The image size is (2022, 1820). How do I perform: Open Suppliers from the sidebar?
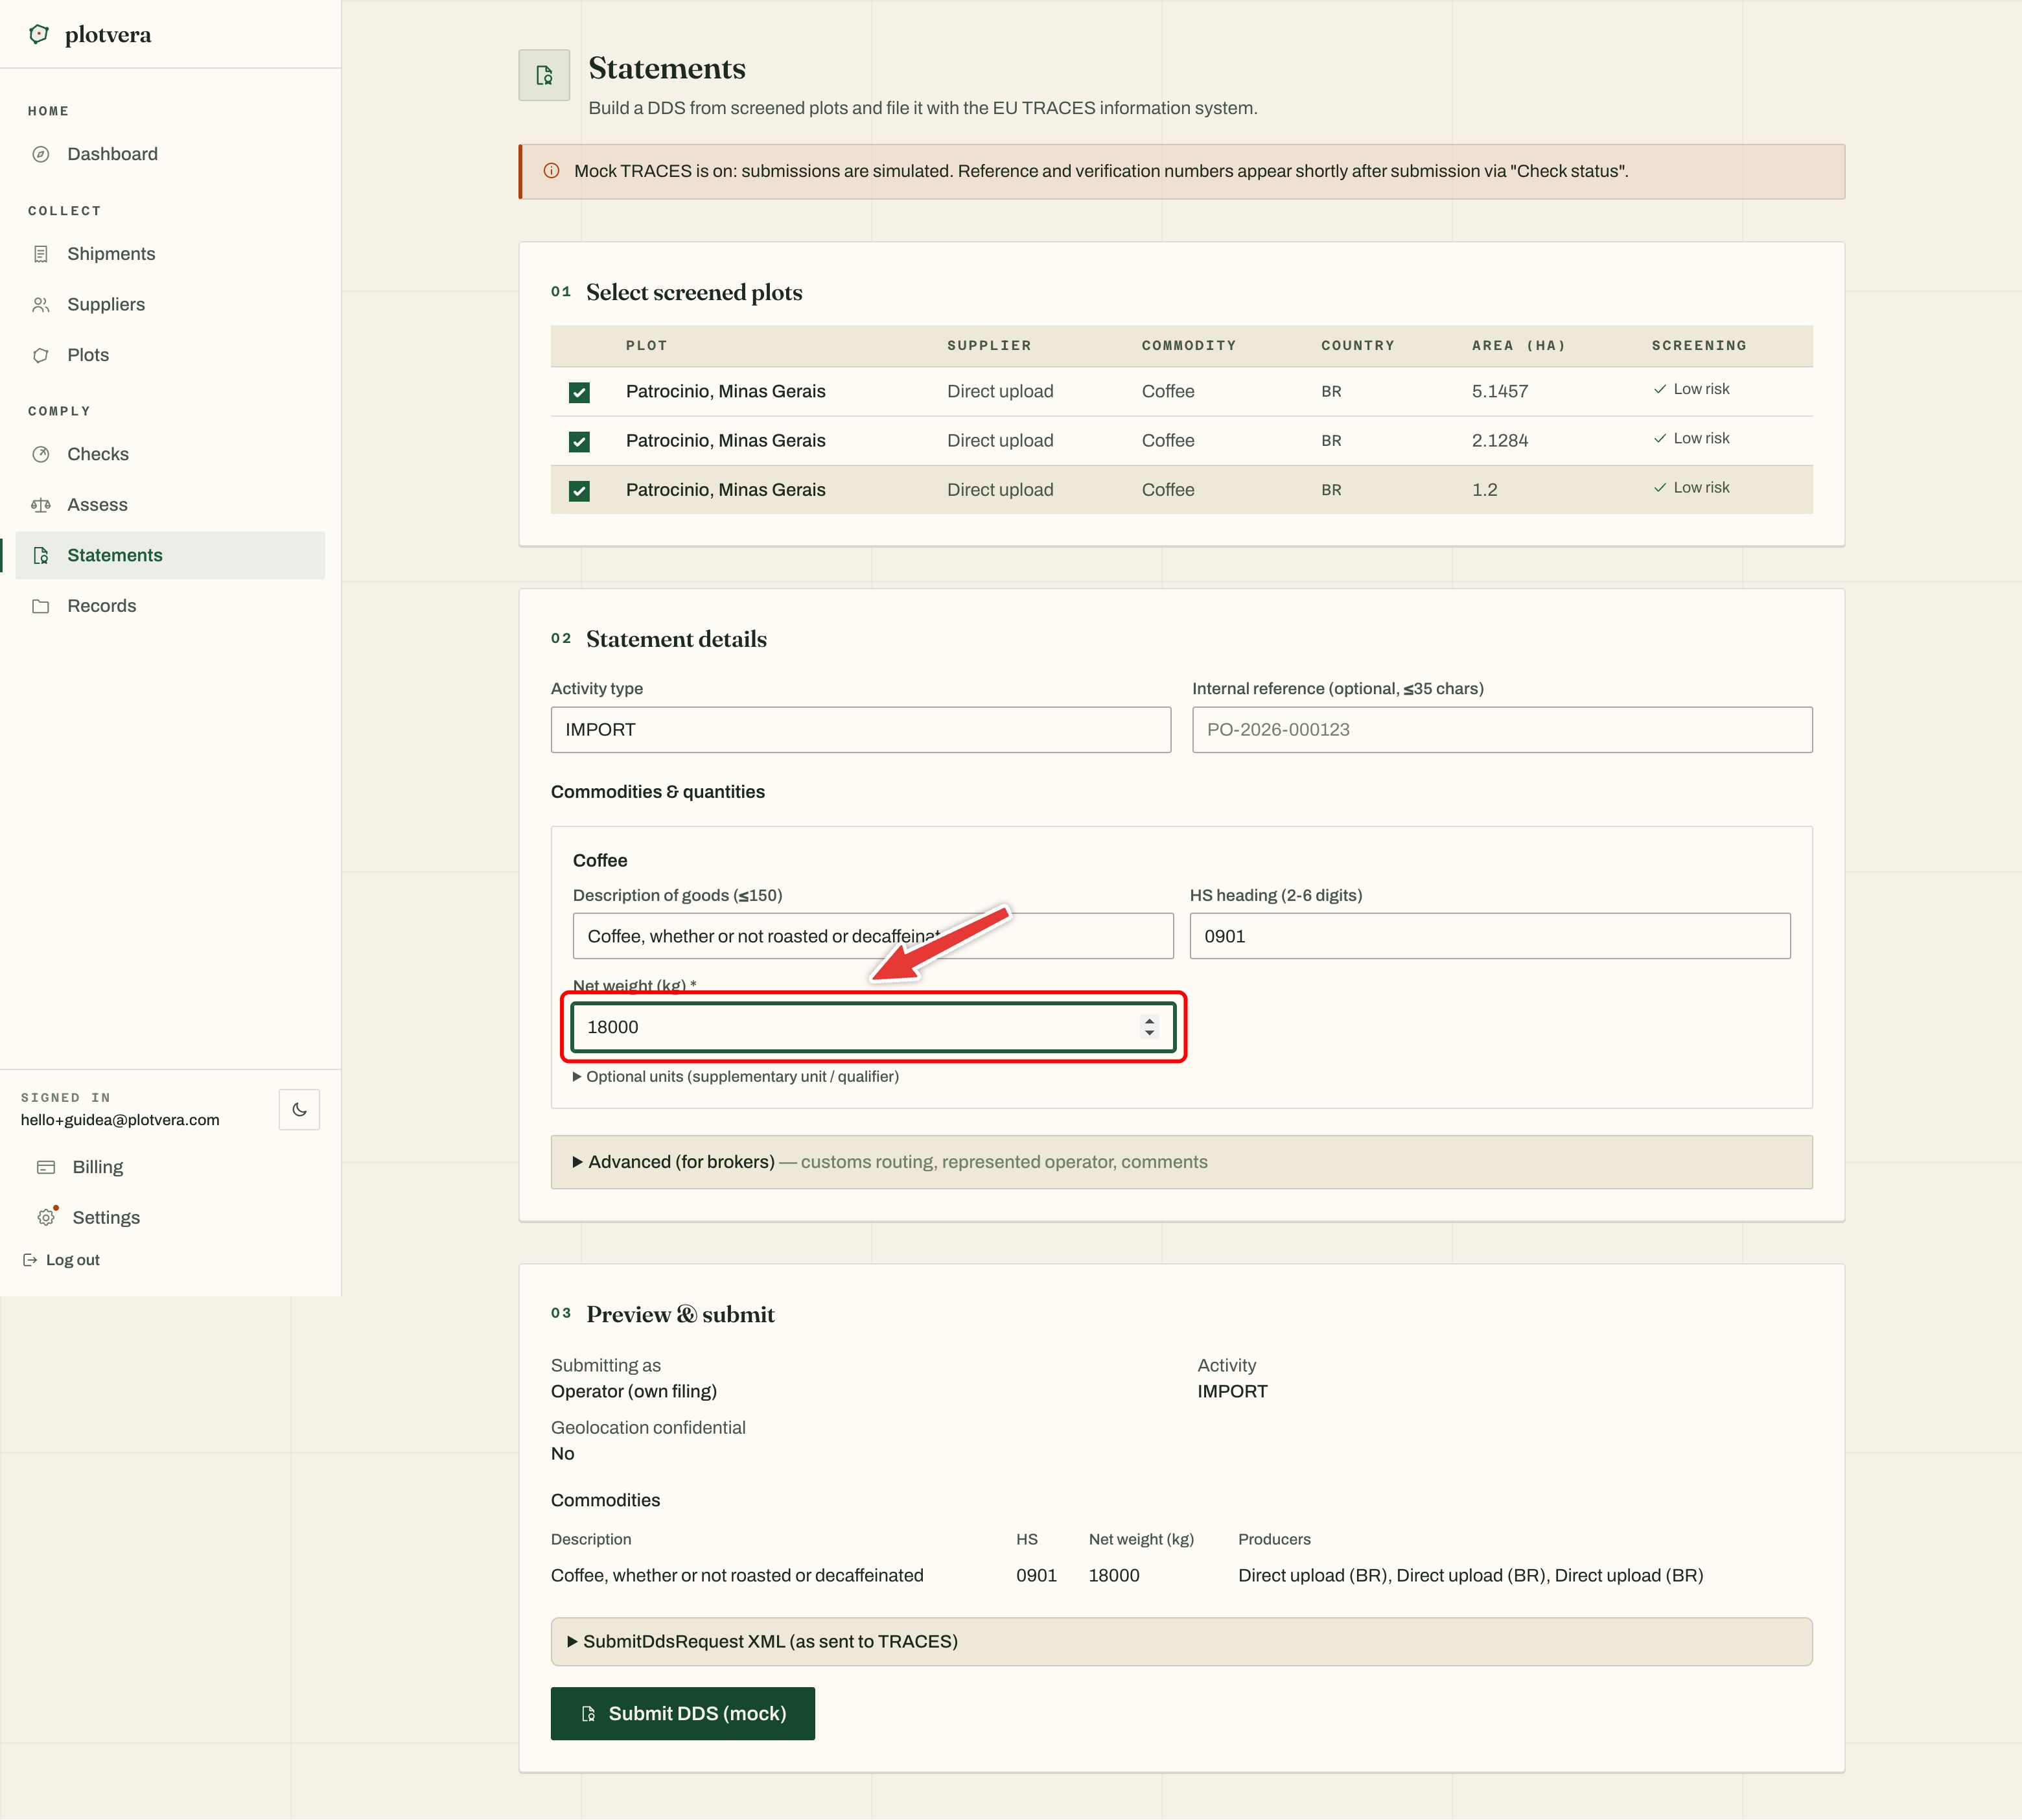click(170, 304)
